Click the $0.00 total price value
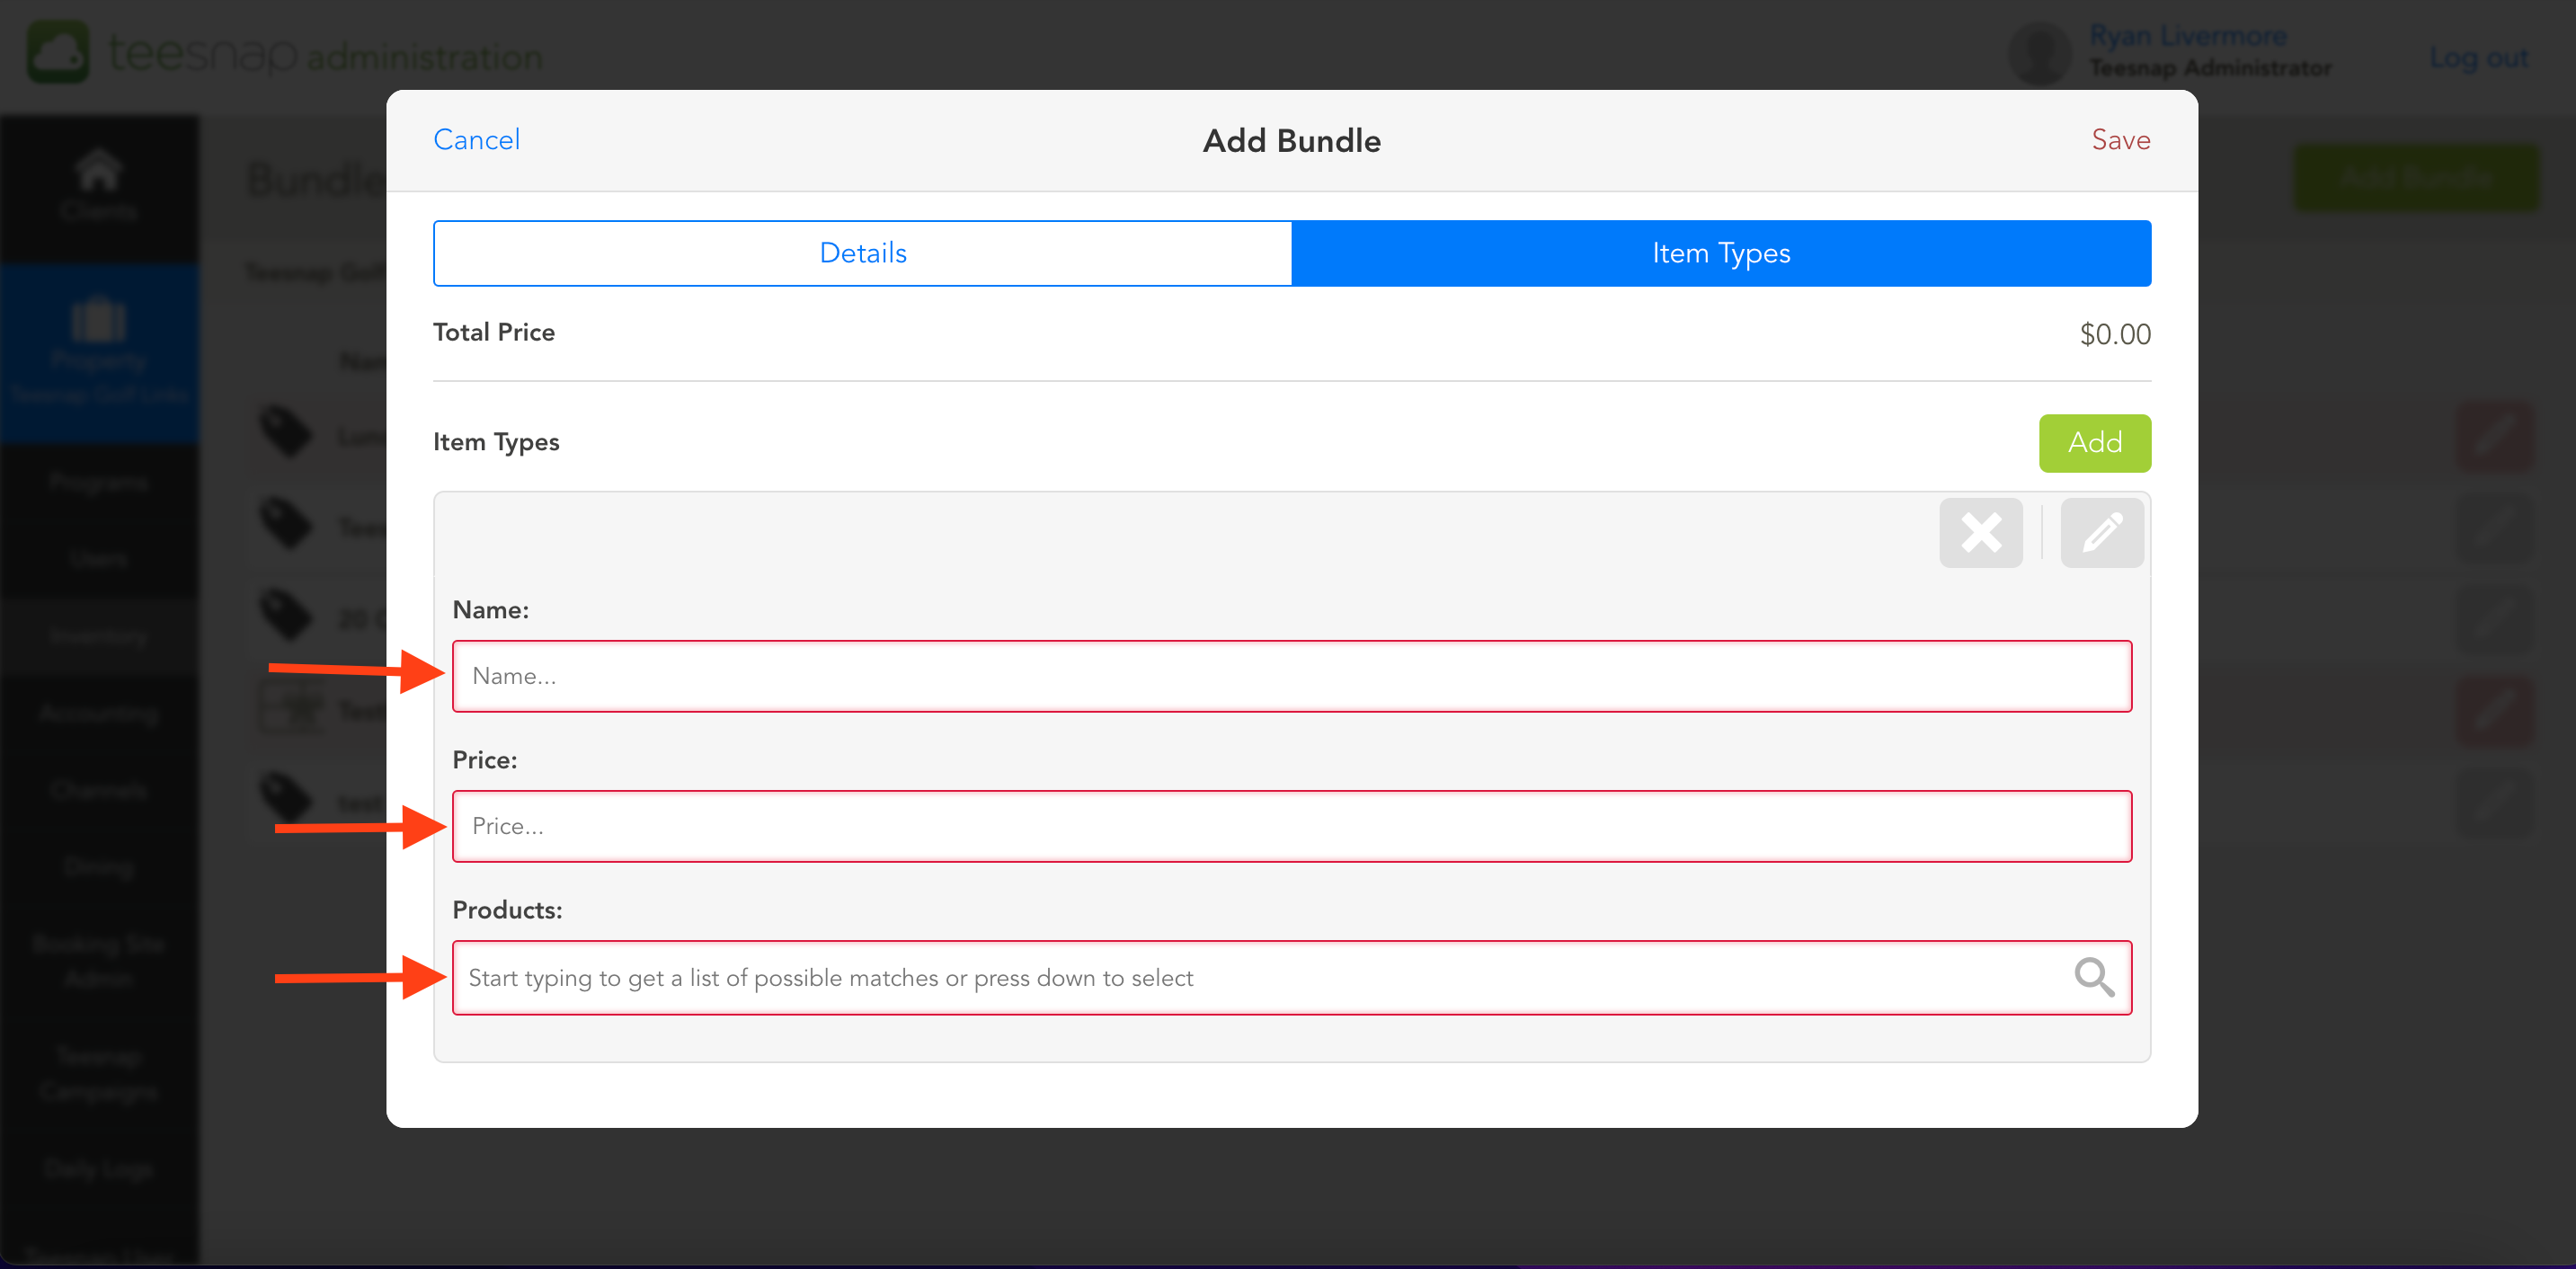 (x=2114, y=334)
